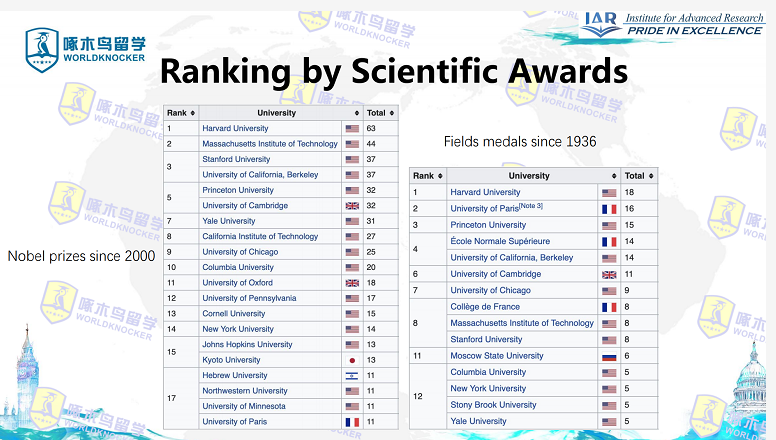This screenshot has width=776, height=440.
Task: Select the 'Fields medals since 1936' caption
Action: 520,142
